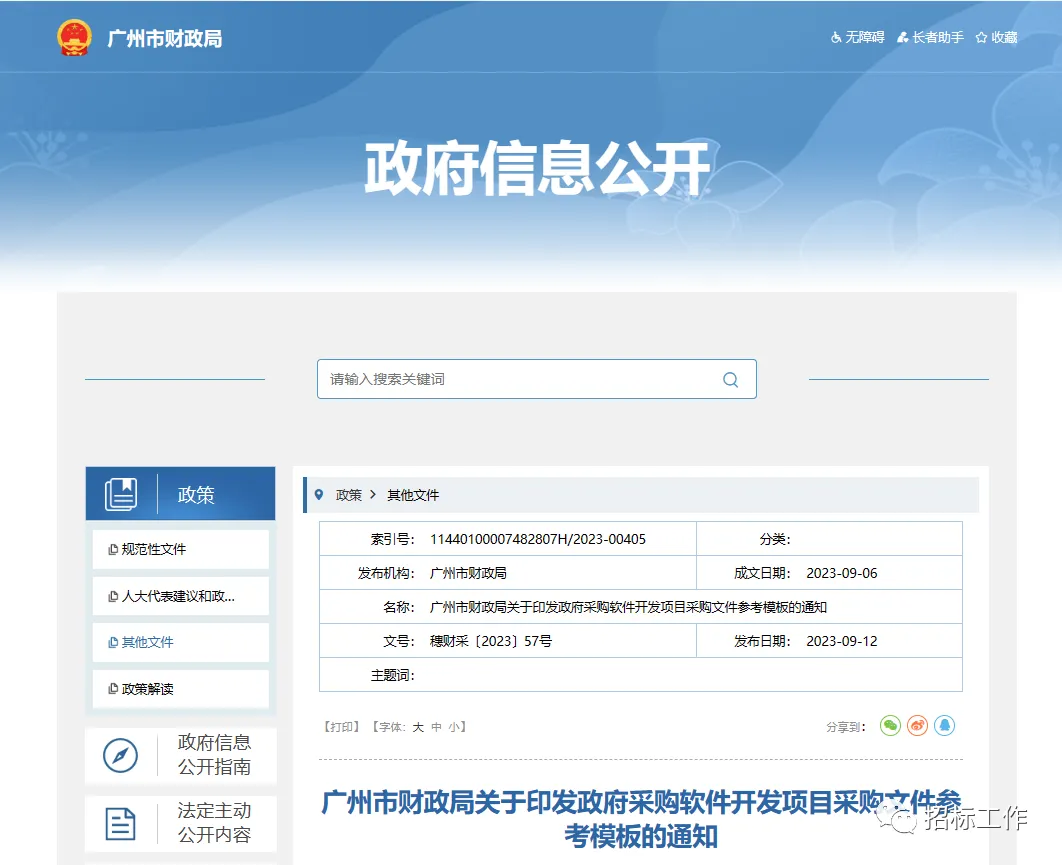Screen dimensions: 1062x865
Task: Click publisher value 广州市财政局 in table
Action: click(x=468, y=573)
